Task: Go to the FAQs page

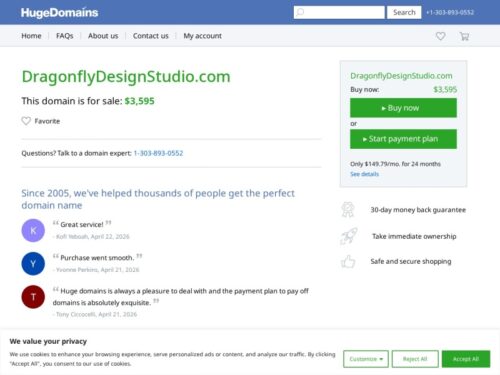Action: pyautogui.click(x=65, y=36)
